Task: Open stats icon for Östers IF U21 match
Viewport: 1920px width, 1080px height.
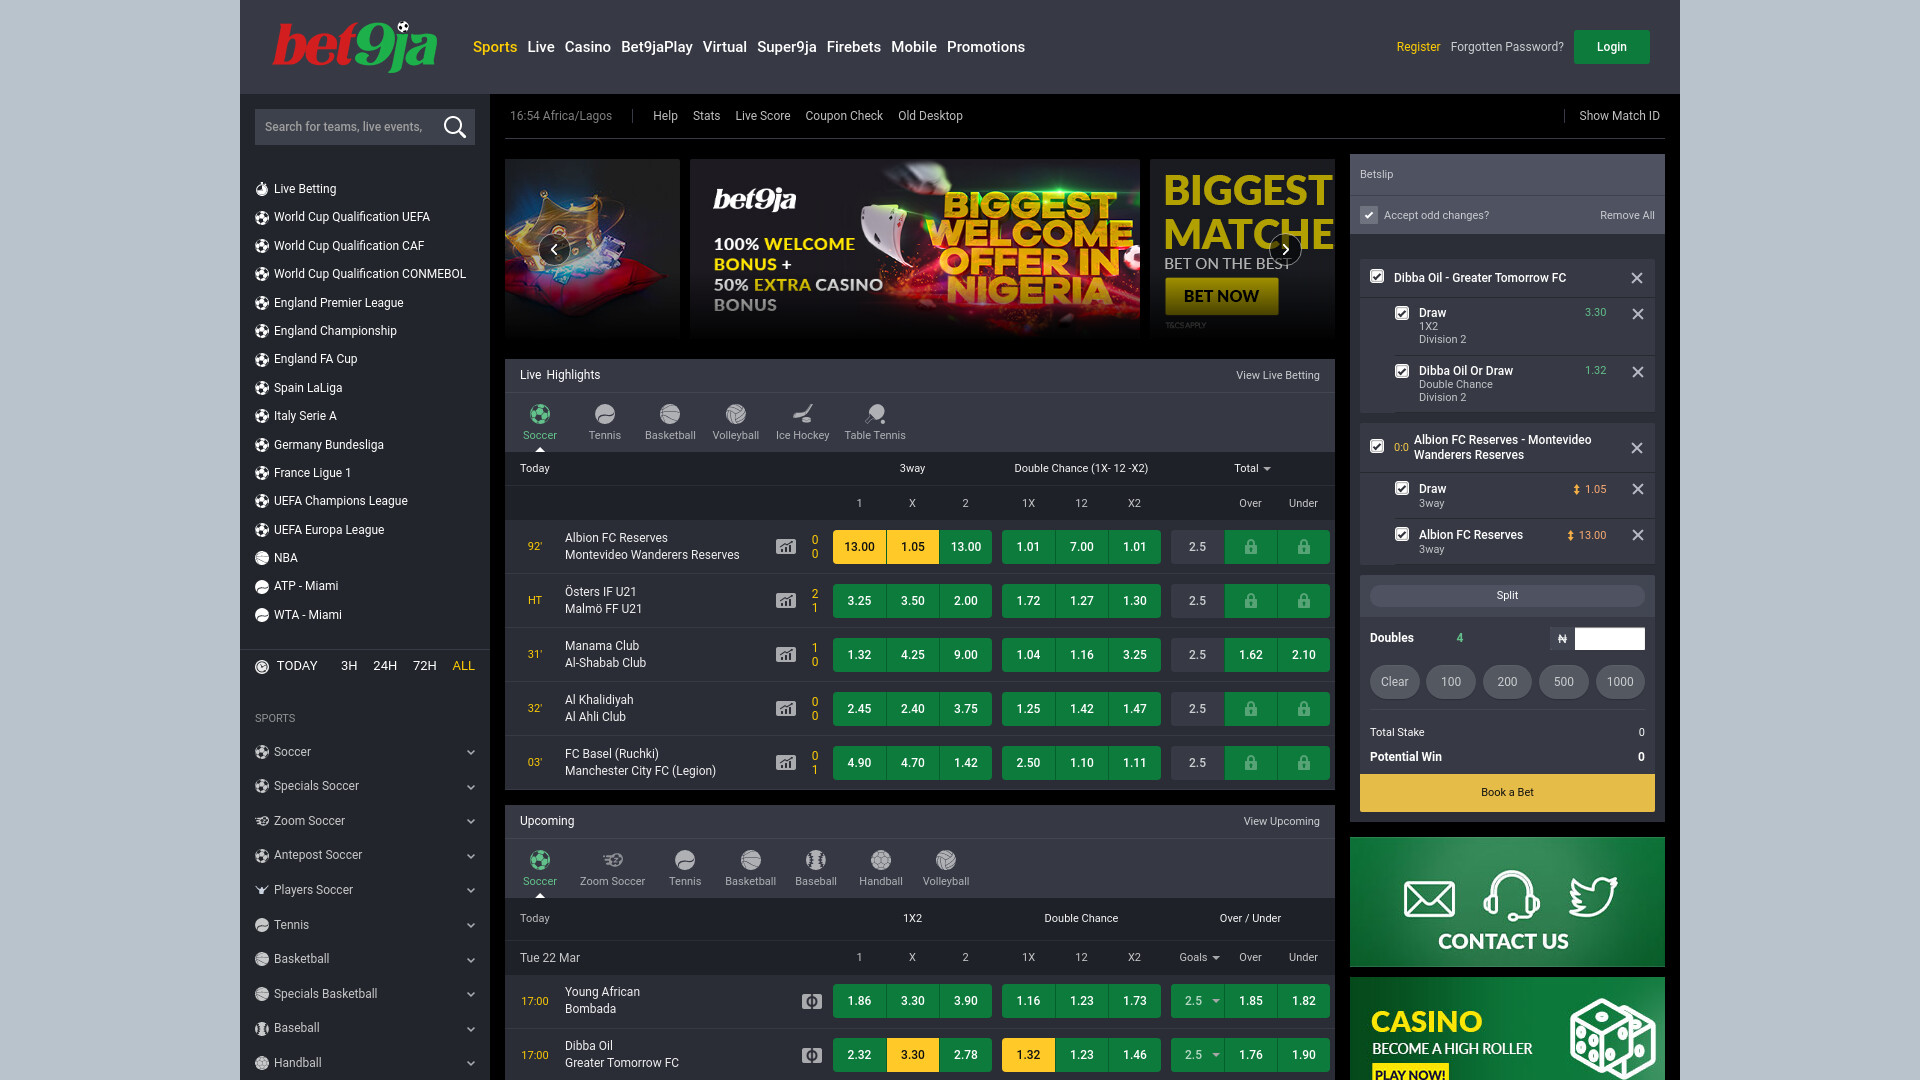Action: [786, 601]
